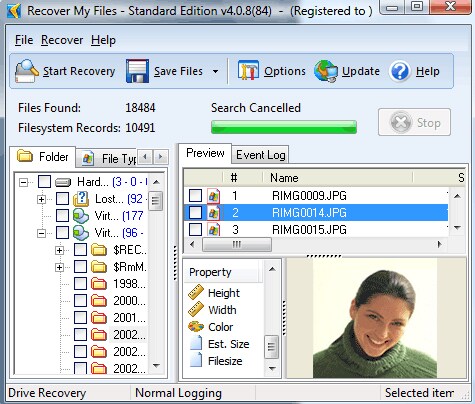The width and height of the screenshot is (475, 404).
Task: Click the Virt... (177 drive icon
Action: coord(81,216)
